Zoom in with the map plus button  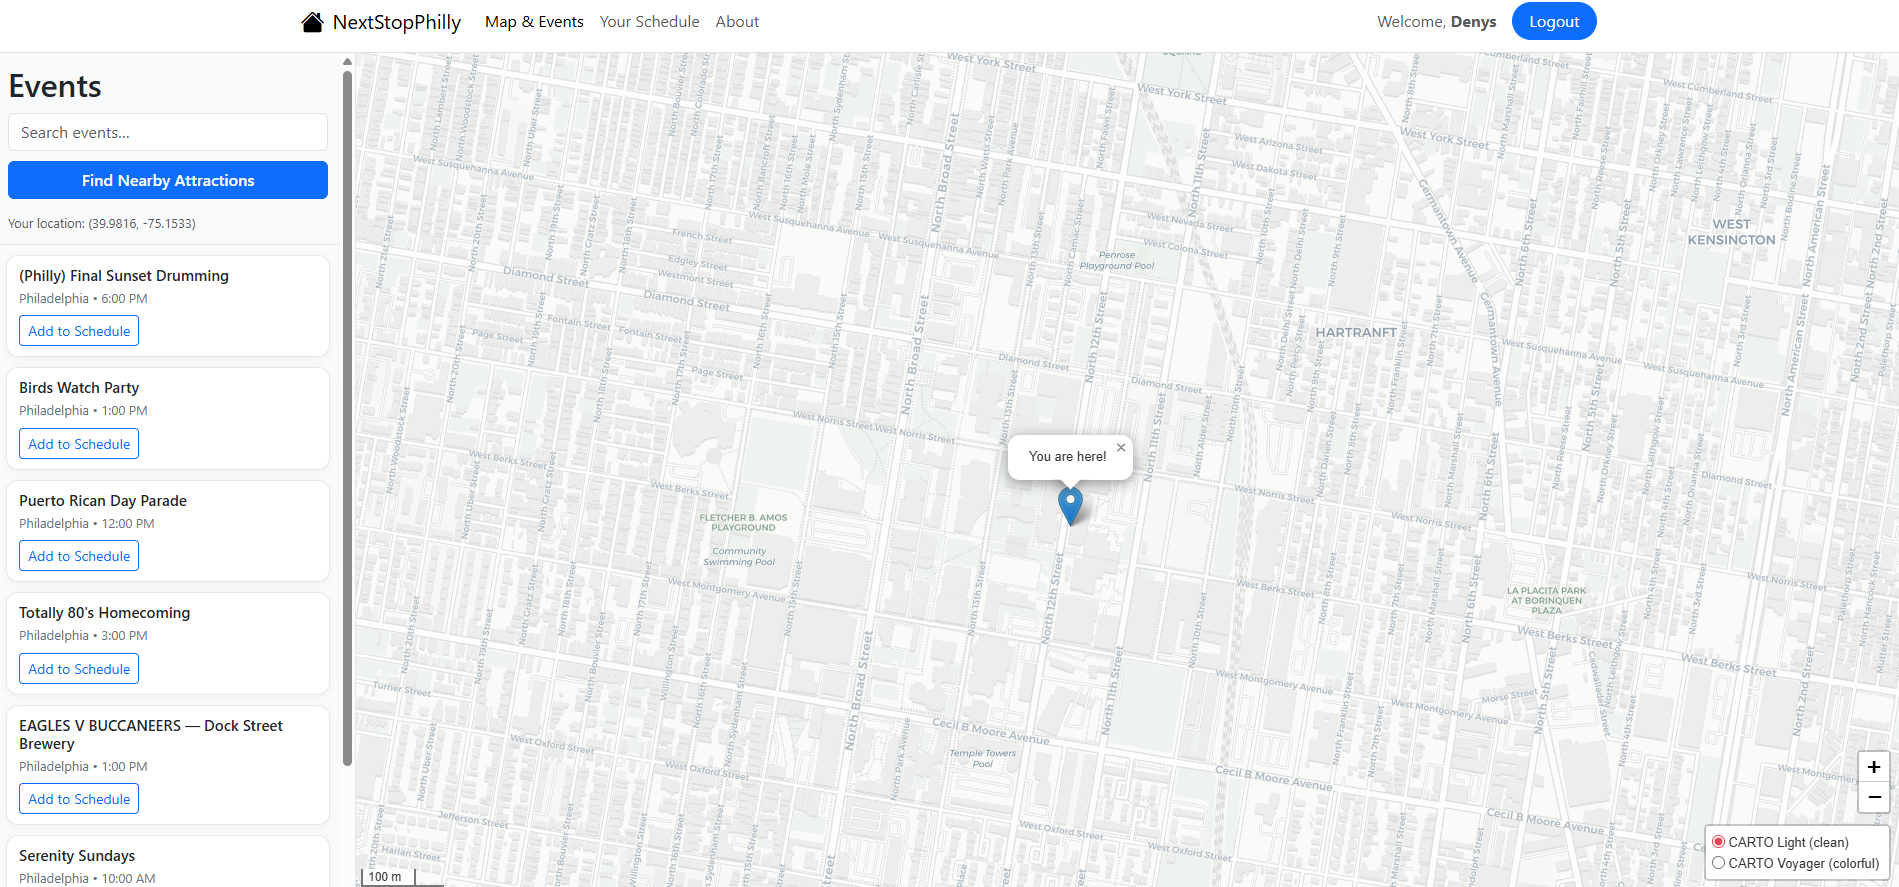click(x=1874, y=767)
